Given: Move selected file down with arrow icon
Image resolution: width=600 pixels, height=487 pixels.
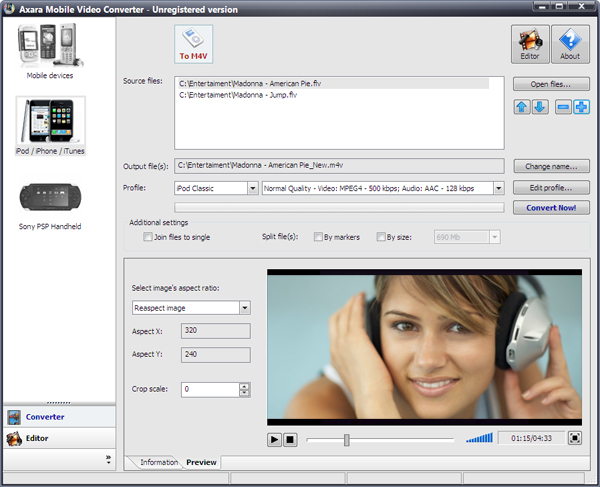Looking at the screenshot, I should [540, 107].
